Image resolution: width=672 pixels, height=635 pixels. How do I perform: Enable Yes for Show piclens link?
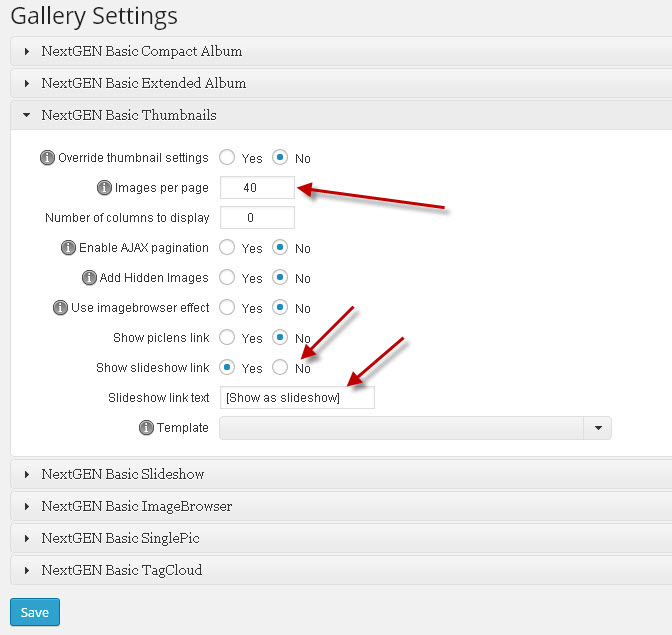(x=227, y=337)
